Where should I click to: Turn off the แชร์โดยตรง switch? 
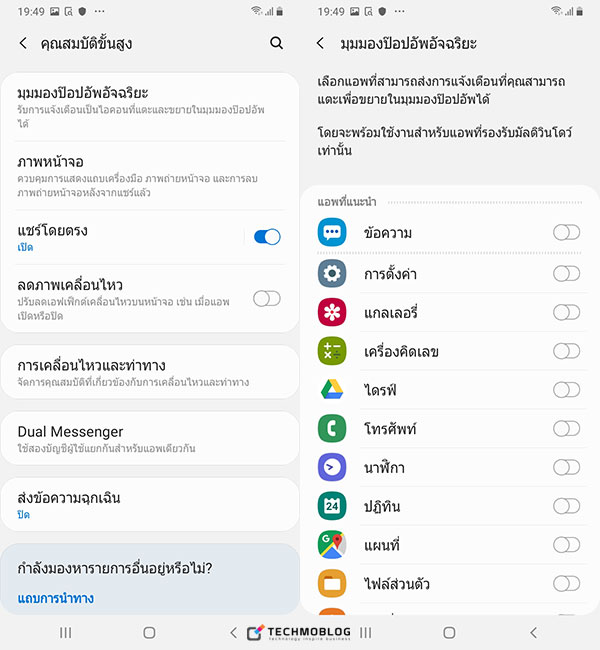point(267,237)
